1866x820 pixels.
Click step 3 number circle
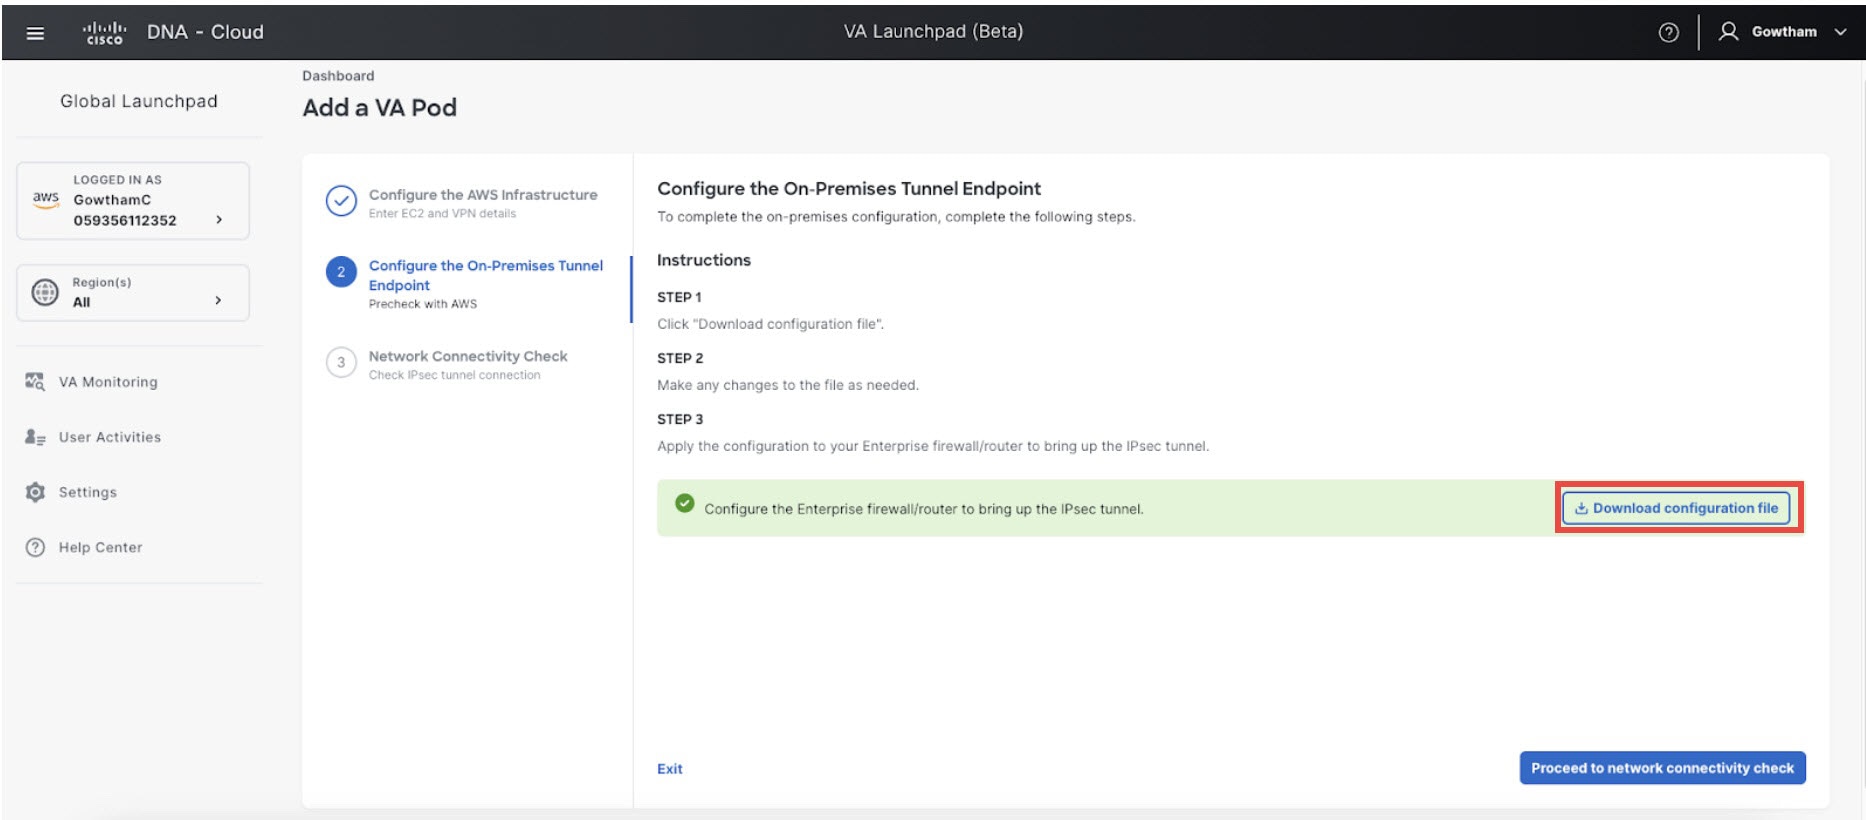tap(341, 362)
